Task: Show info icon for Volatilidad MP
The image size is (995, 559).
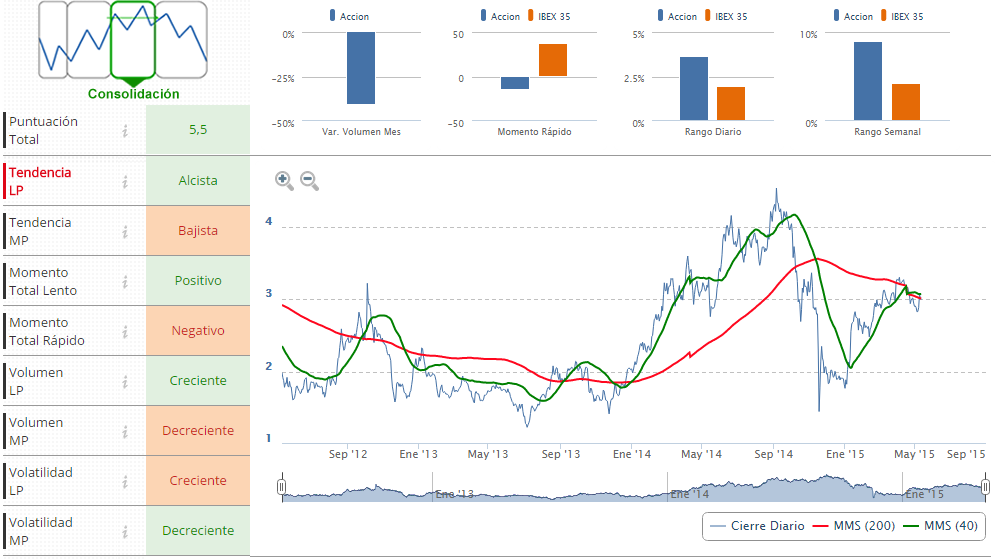Action: click(x=125, y=531)
